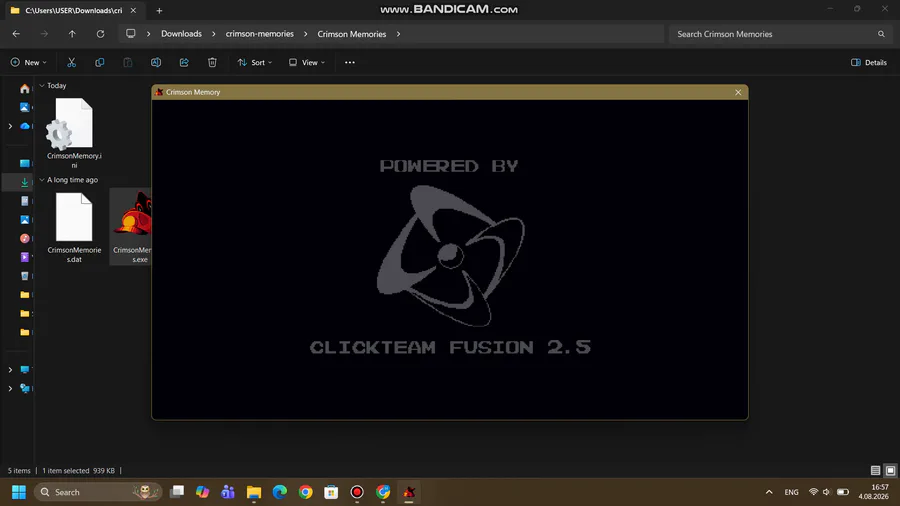Click the Share icon in toolbar
900x506 pixels.
pyautogui.click(x=184, y=63)
